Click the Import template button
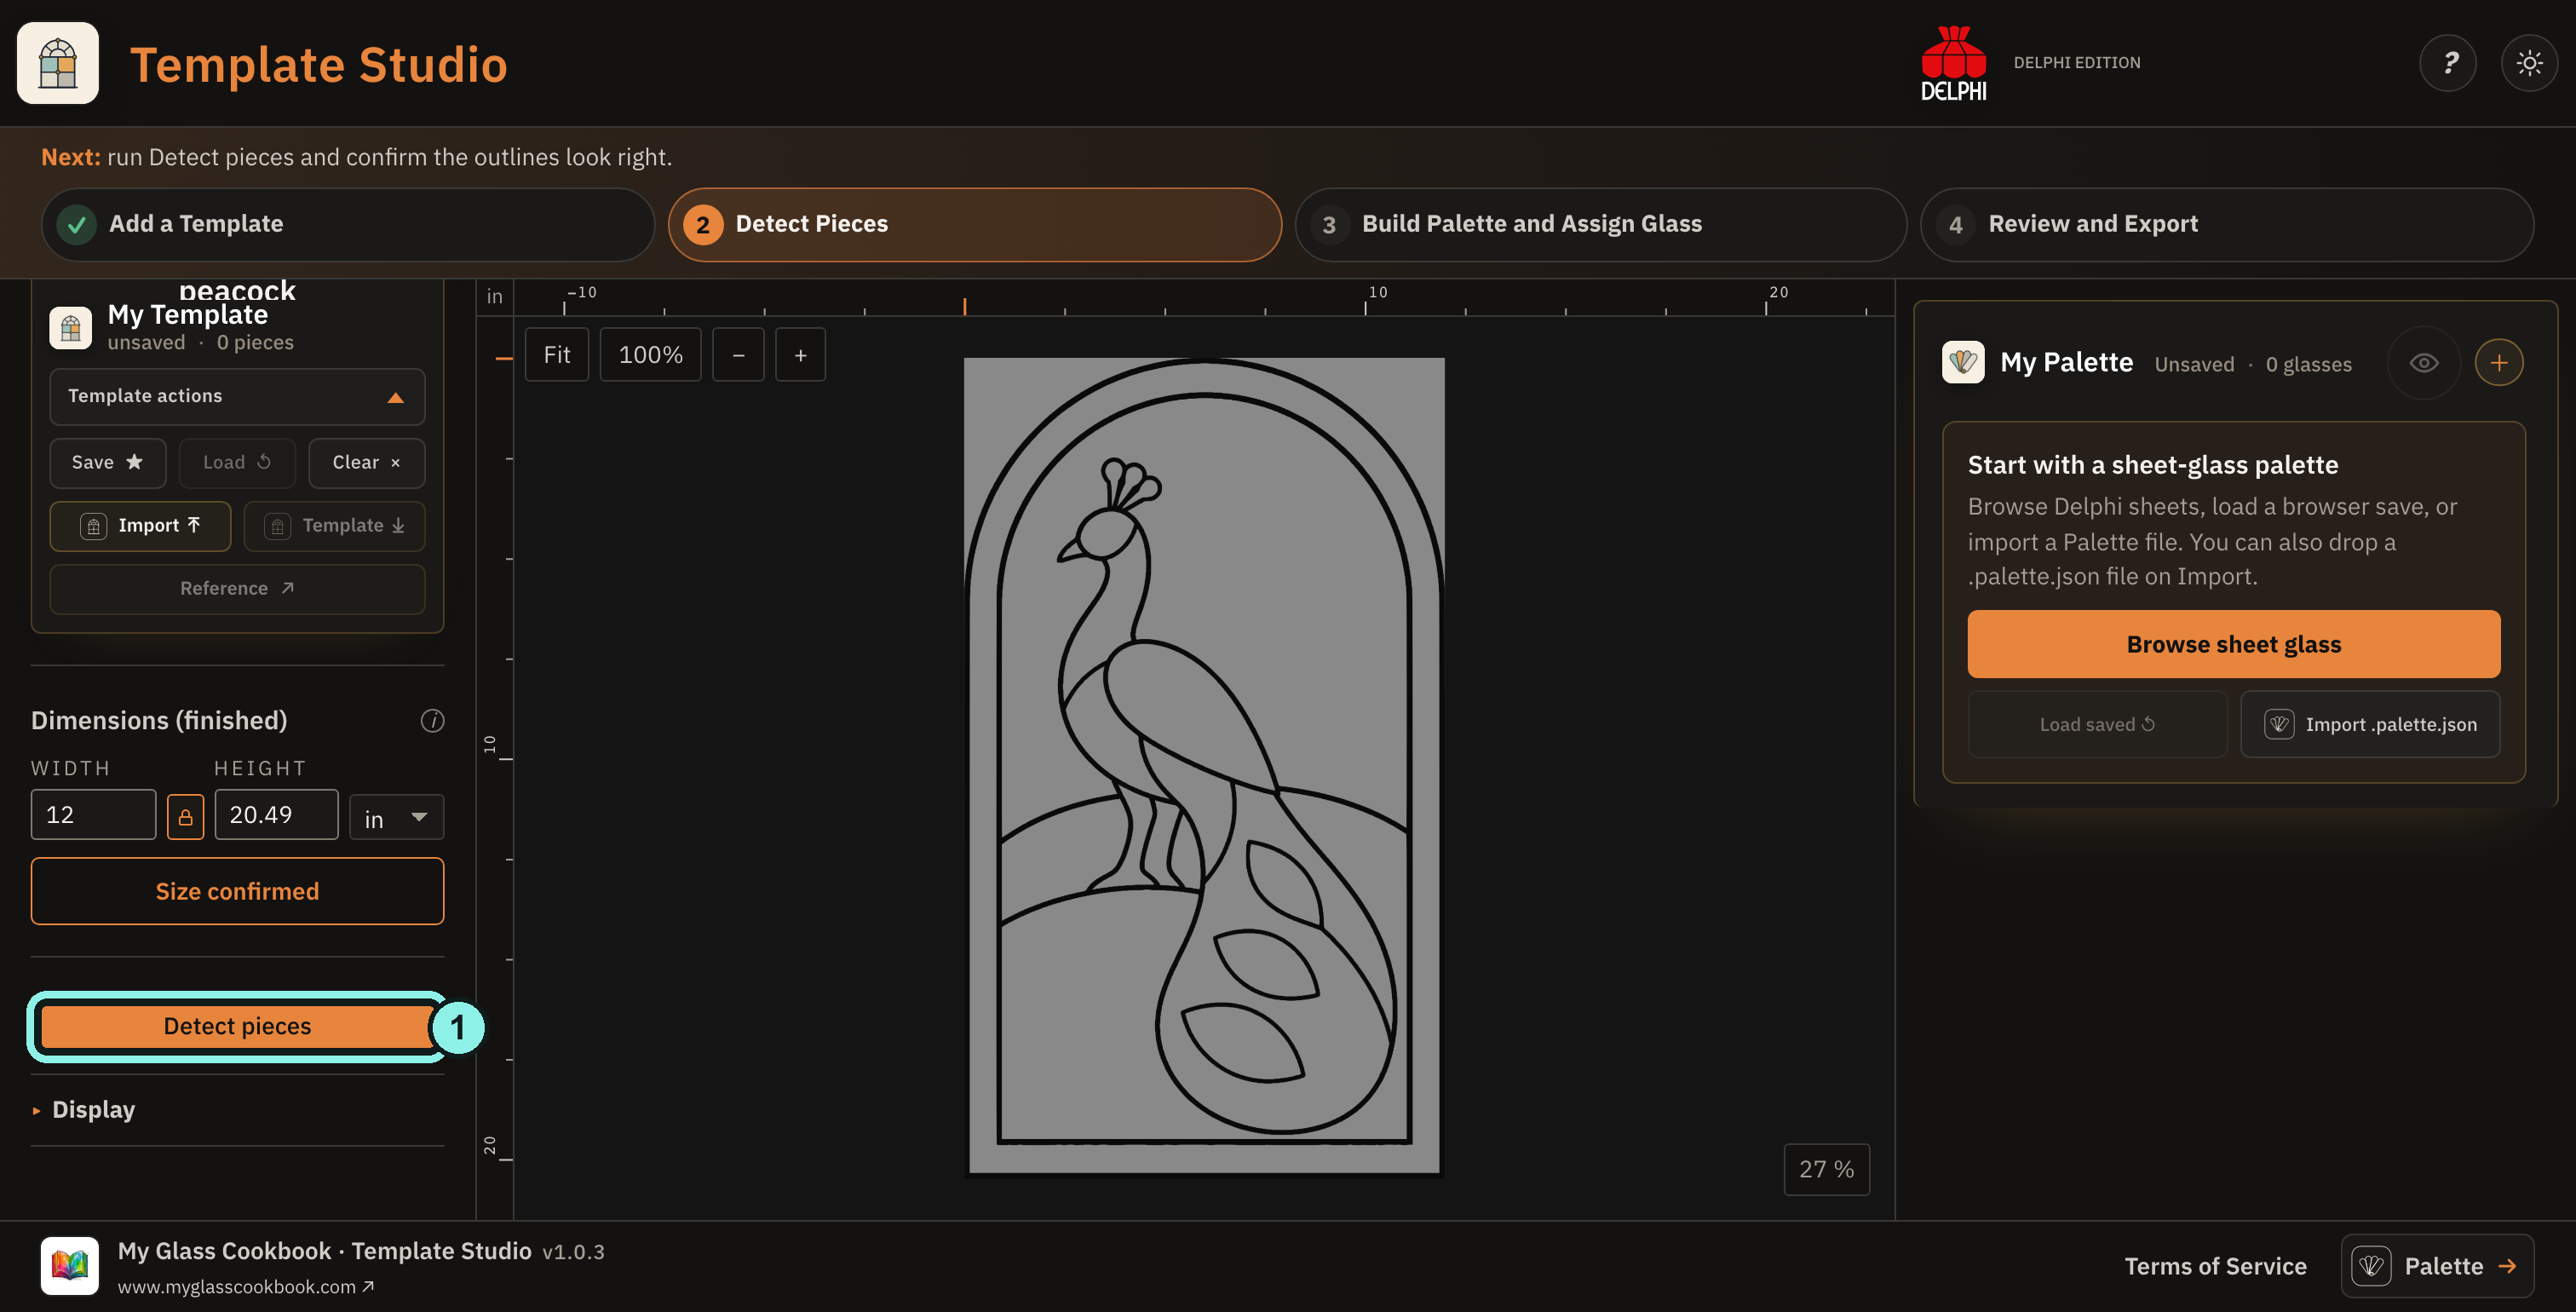Screen dimensions: 2576x1312 (140, 526)
